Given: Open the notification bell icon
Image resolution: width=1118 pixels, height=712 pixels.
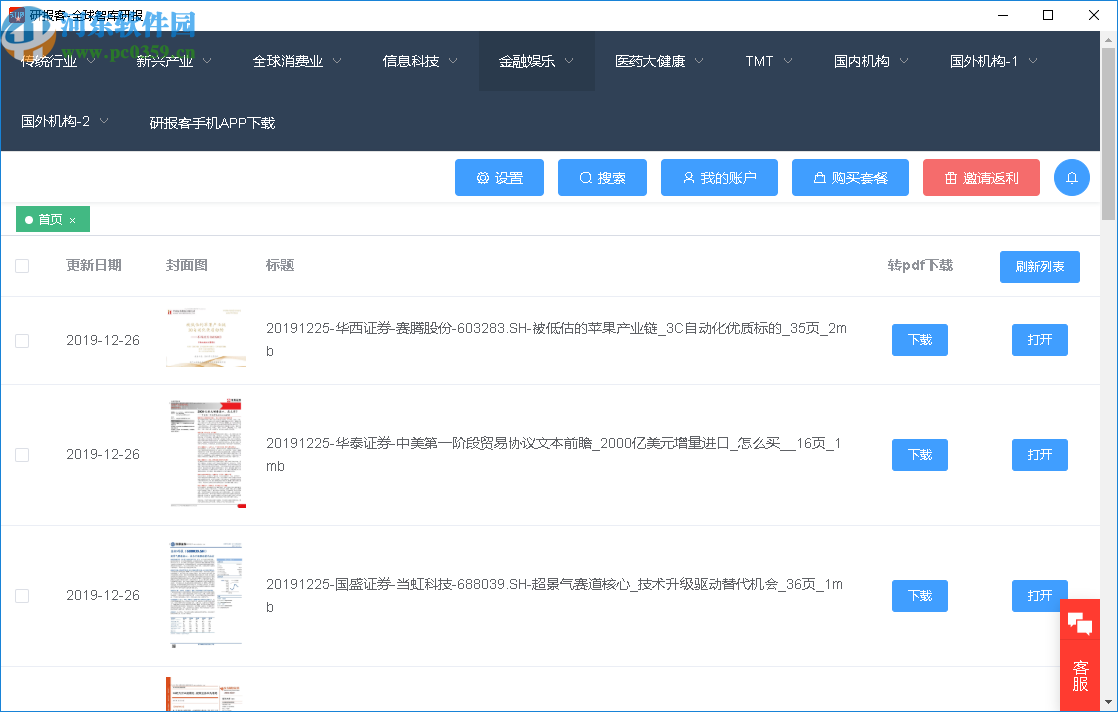Looking at the screenshot, I should 1071,177.
